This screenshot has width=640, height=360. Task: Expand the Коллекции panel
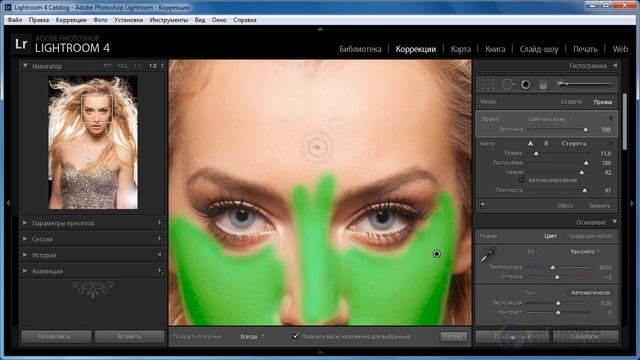click(25, 271)
